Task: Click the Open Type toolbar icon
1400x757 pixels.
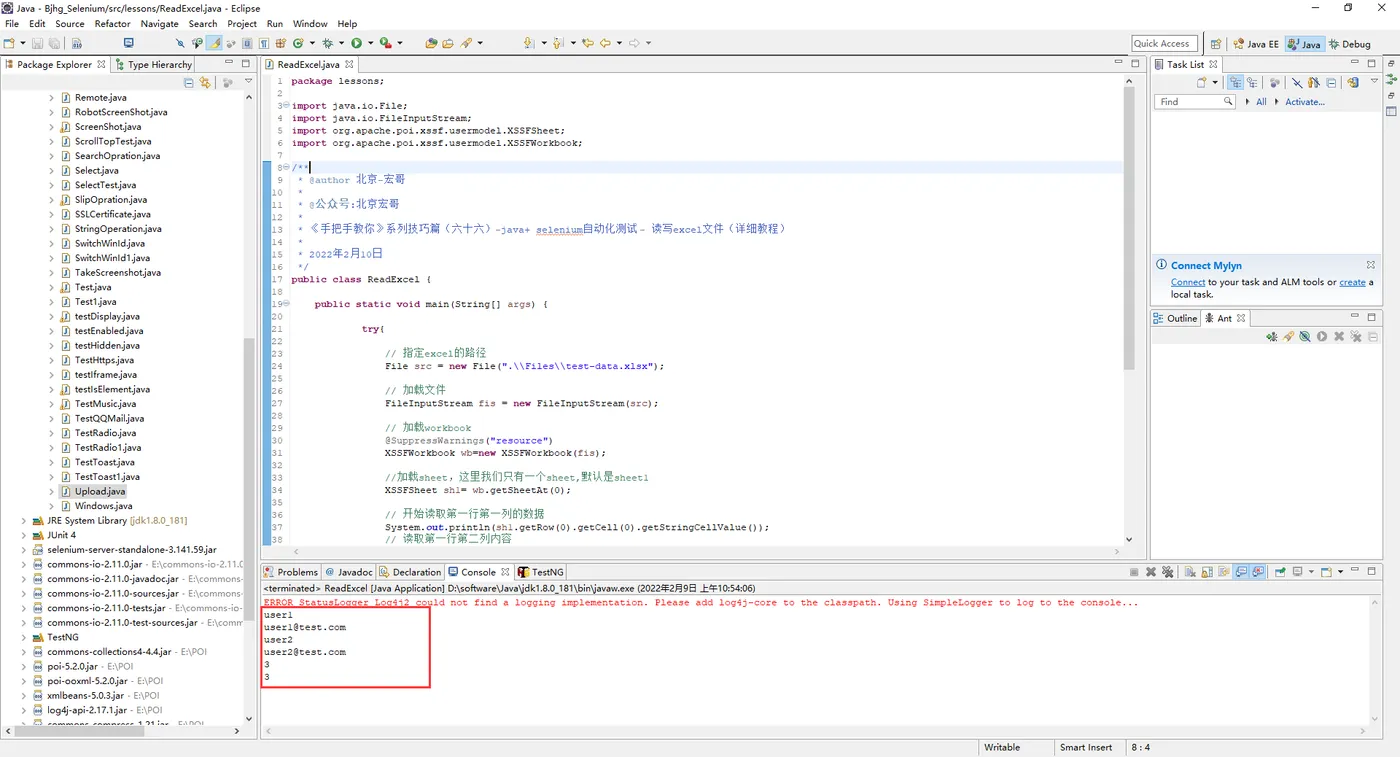Action: point(431,43)
